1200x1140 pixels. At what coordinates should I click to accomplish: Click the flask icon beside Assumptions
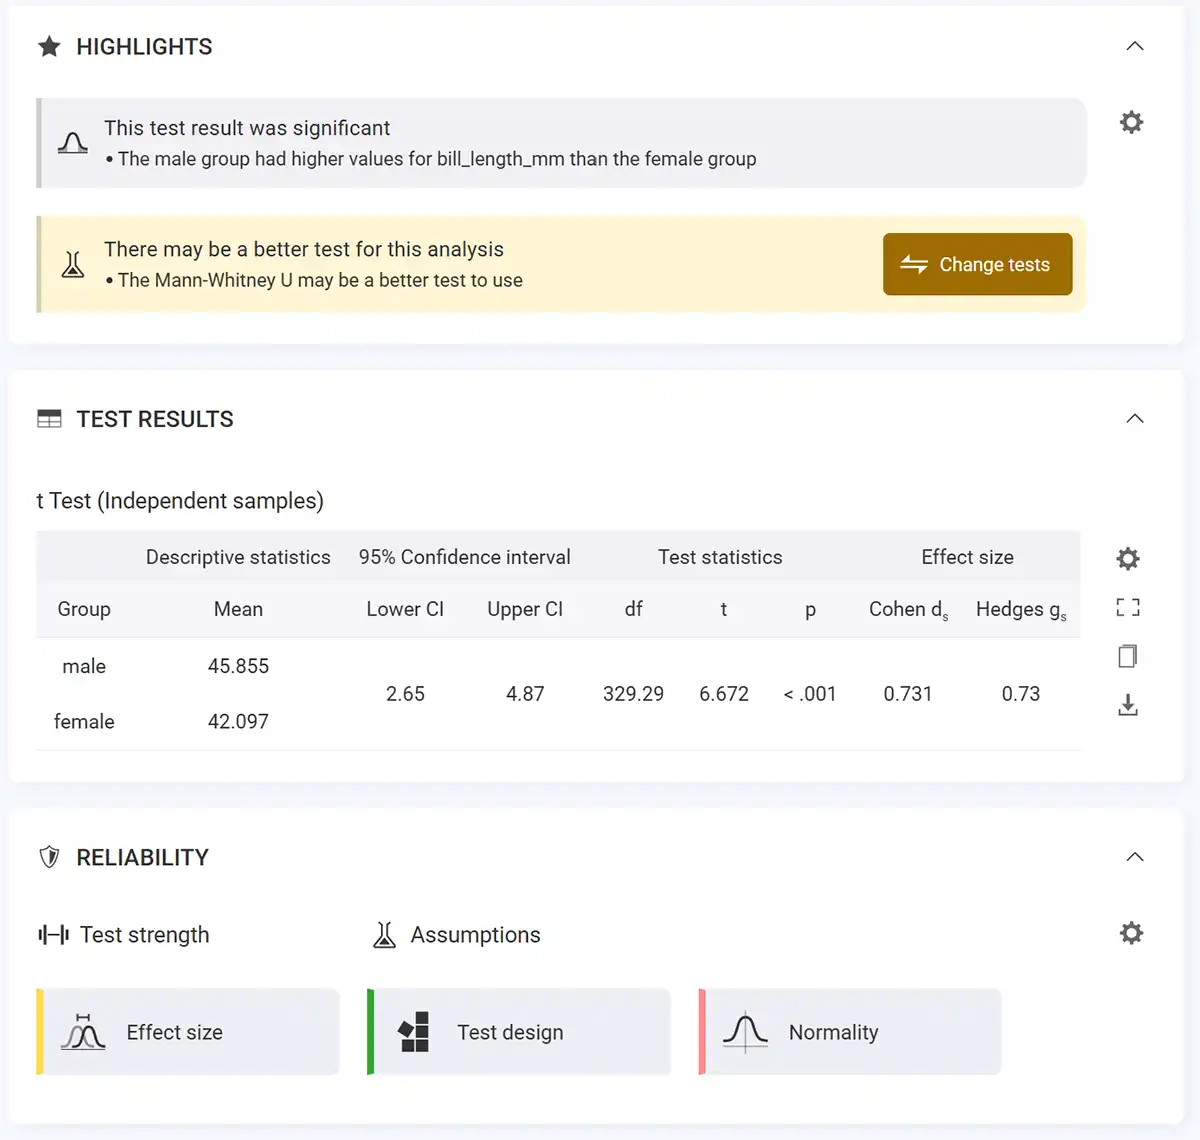(384, 935)
